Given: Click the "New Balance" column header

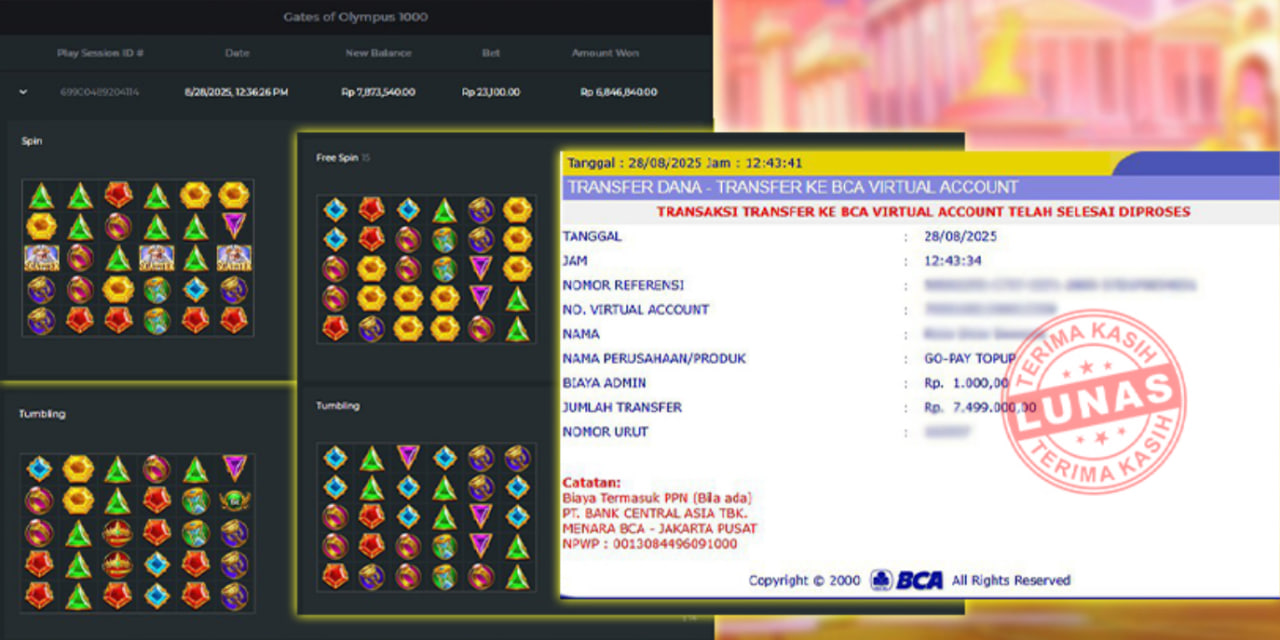Looking at the screenshot, I should click(x=378, y=53).
